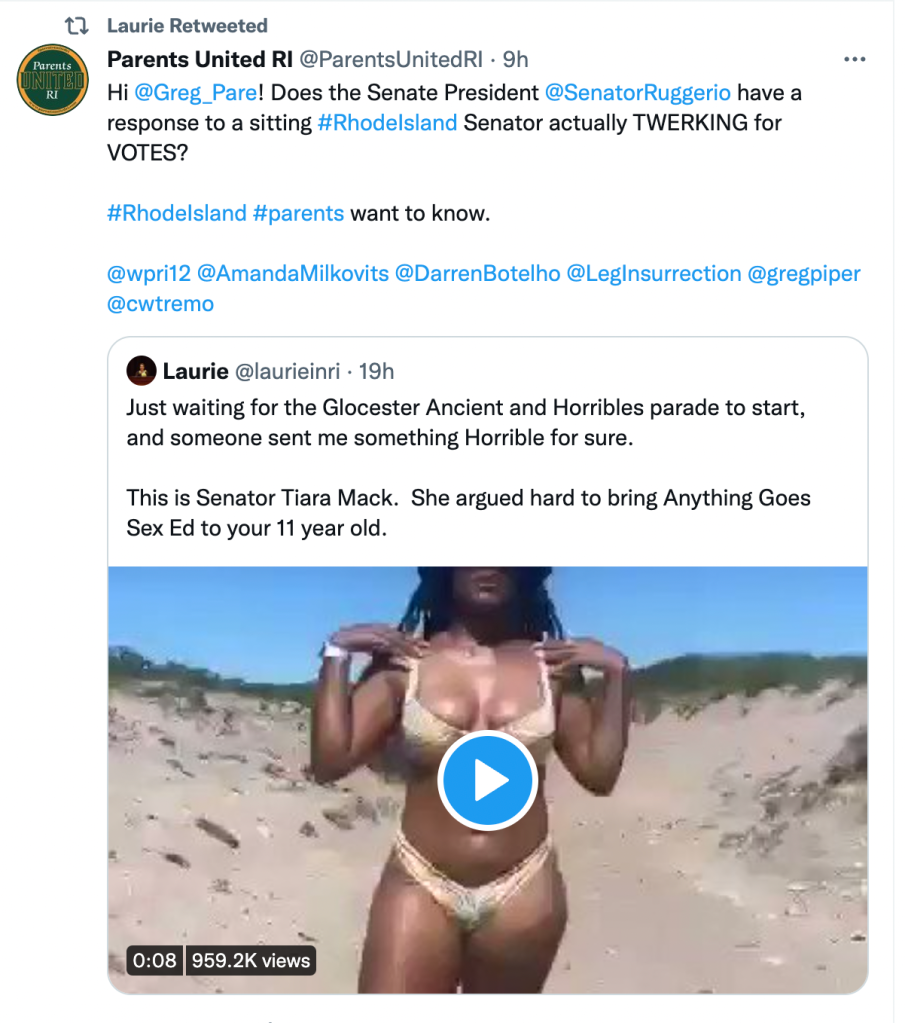
Task: Open the Laurie Retweeted label
Action: coord(187,25)
